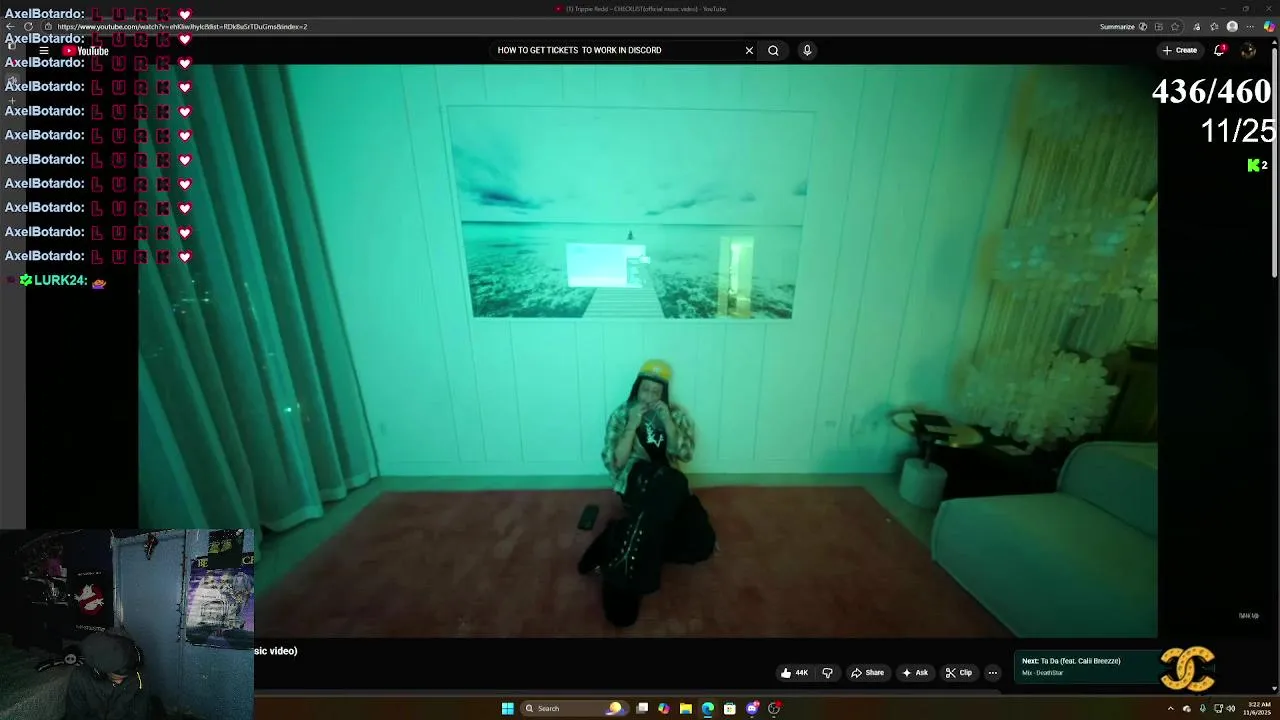Open the browser profile avatar

pyautogui.click(x=1232, y=27)
